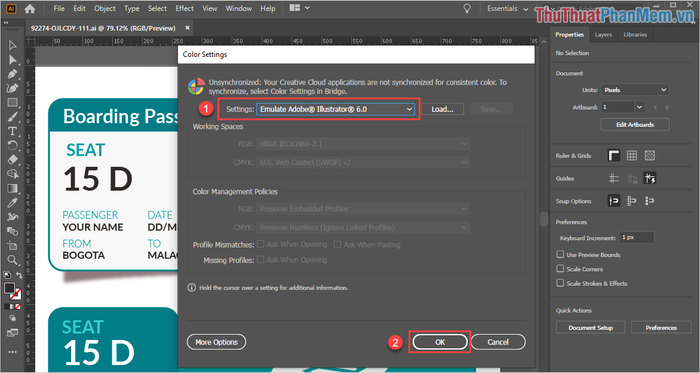700x373 pixels.
Task: Toggle Show Guides icon
Action: pos(614,178)
